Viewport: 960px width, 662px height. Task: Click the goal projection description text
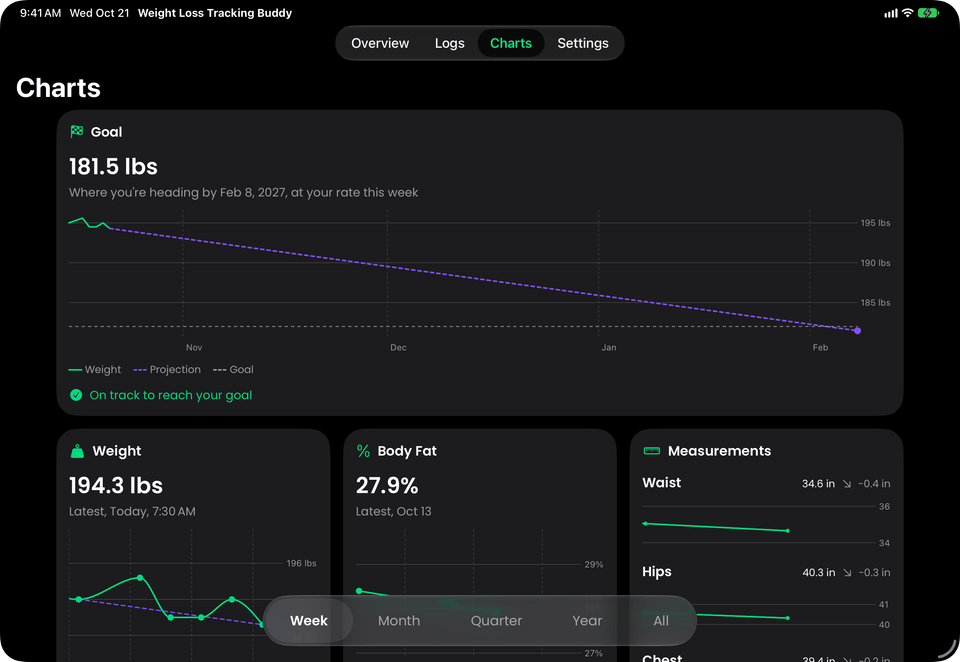pyautogui.click(x=243, y=192)
